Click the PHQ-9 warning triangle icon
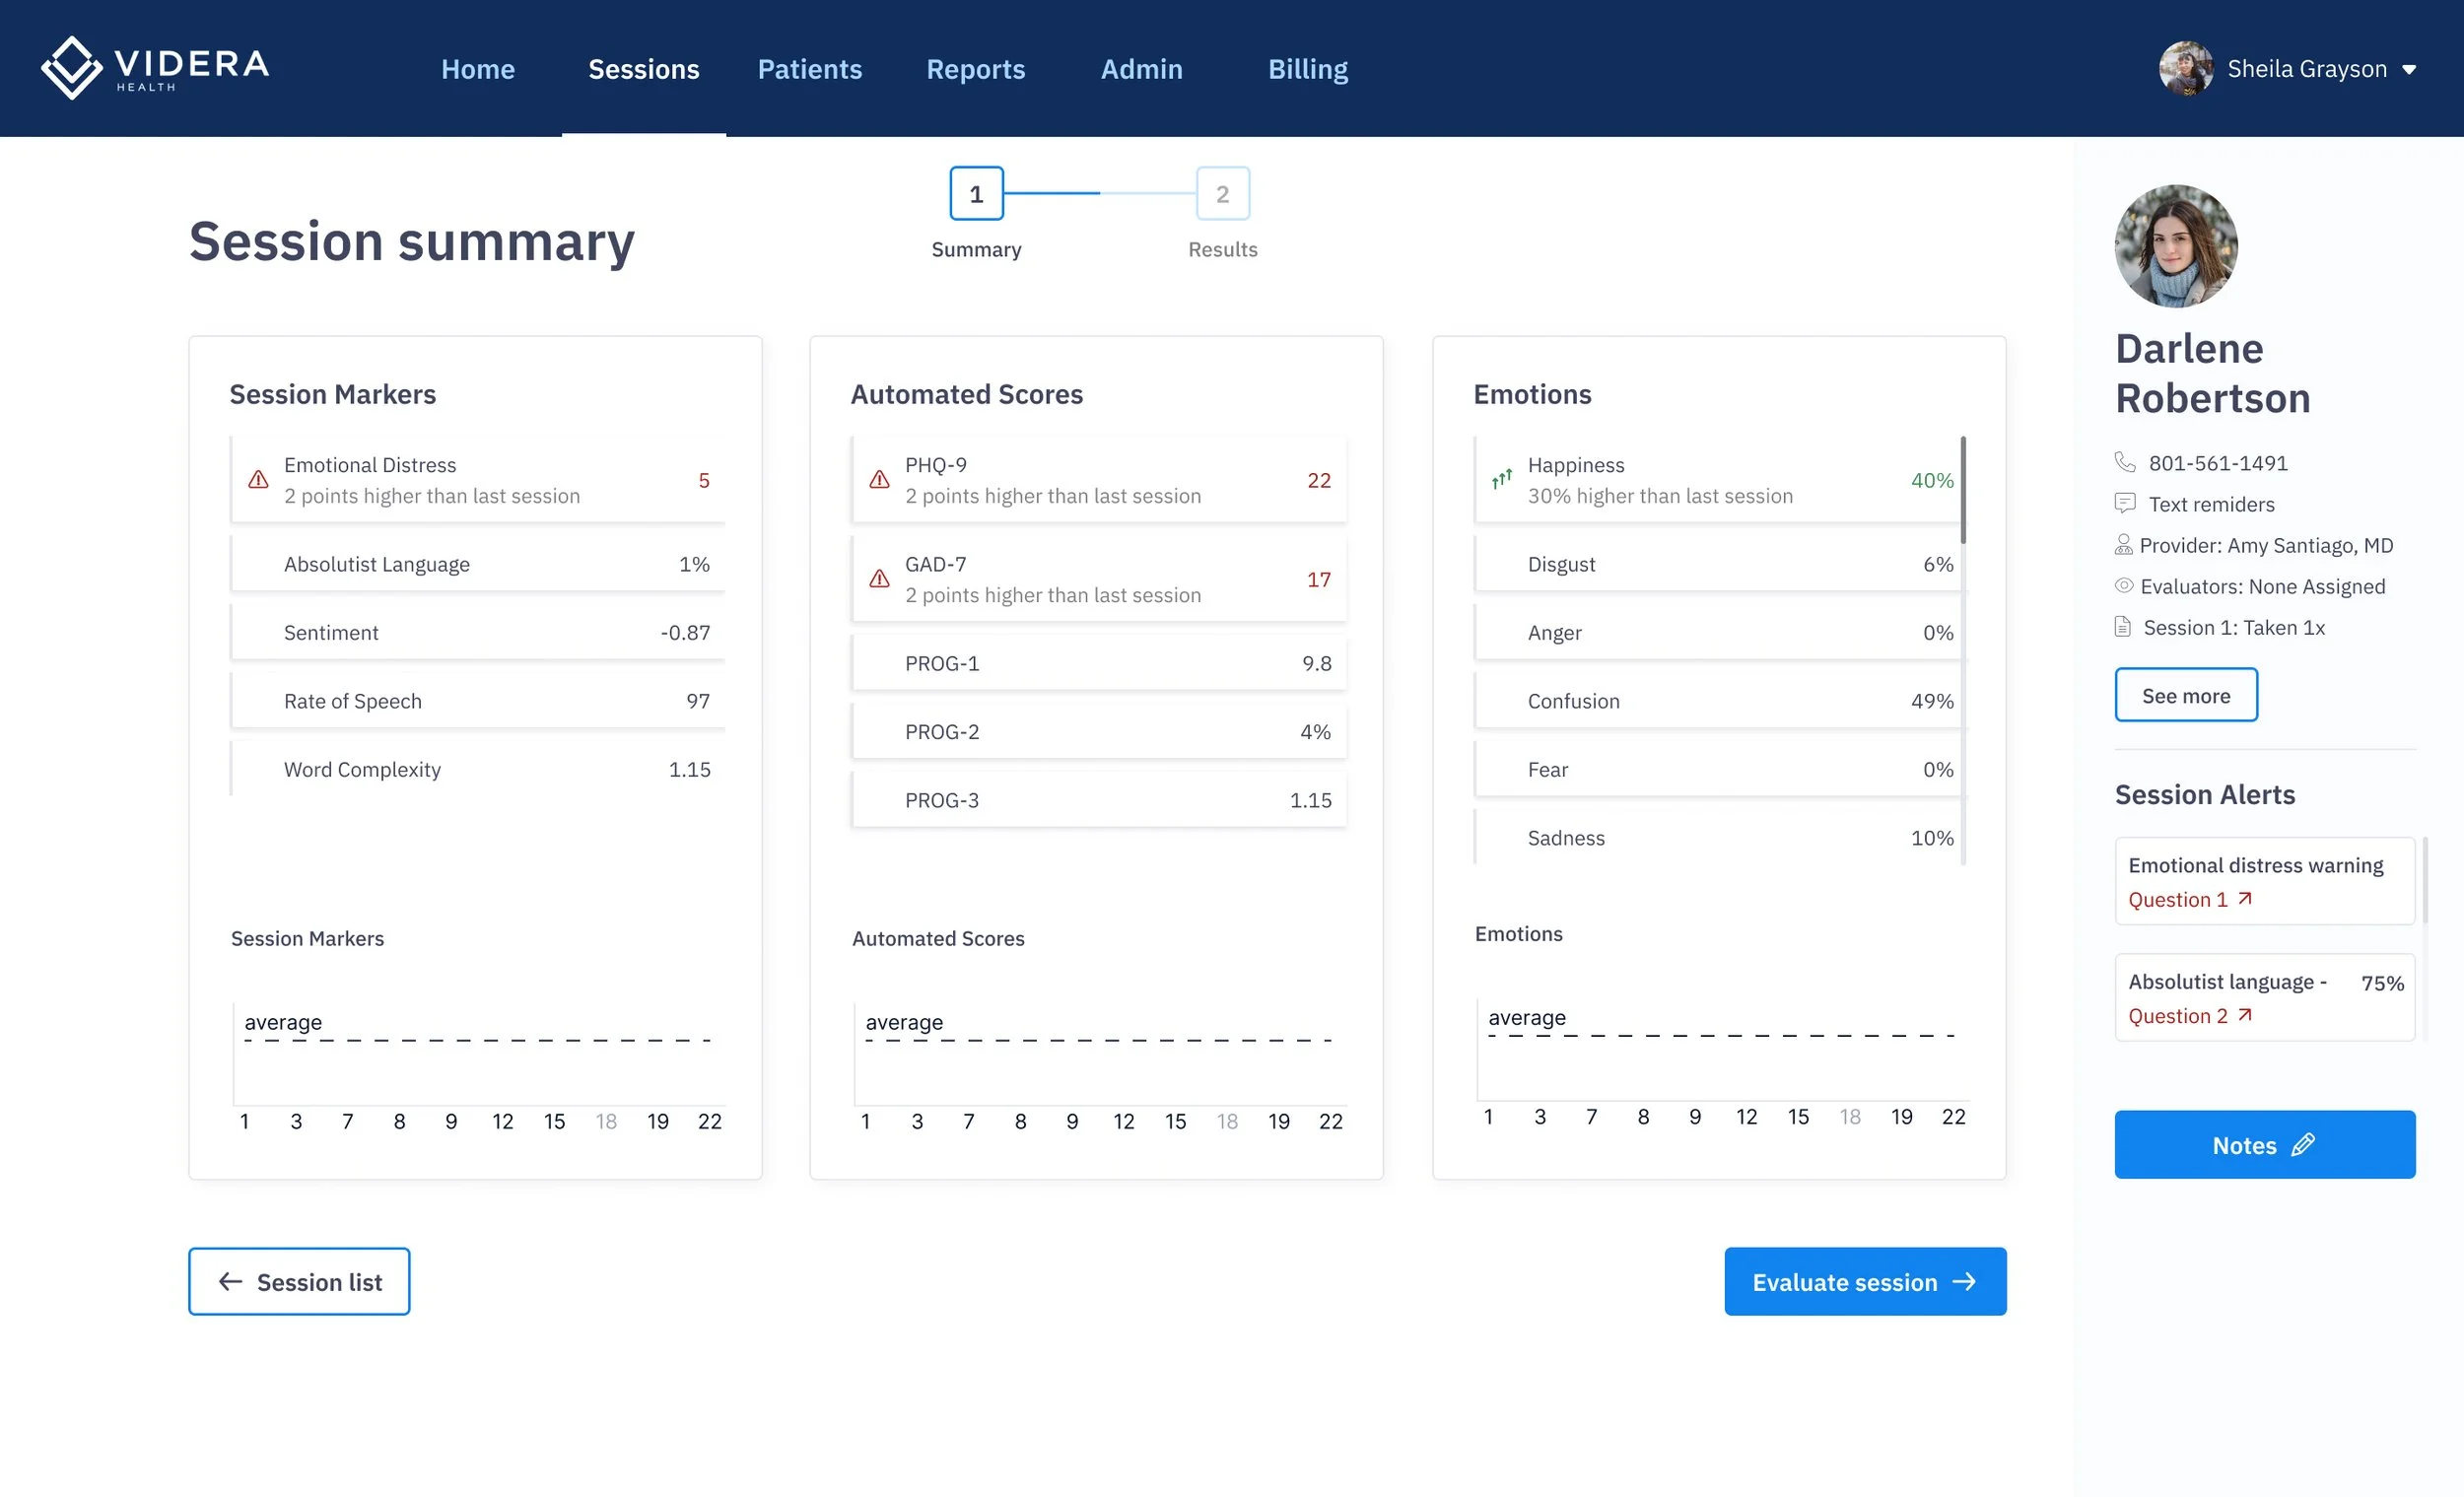Viewport: 2464px width, 1497px height. 879,480
